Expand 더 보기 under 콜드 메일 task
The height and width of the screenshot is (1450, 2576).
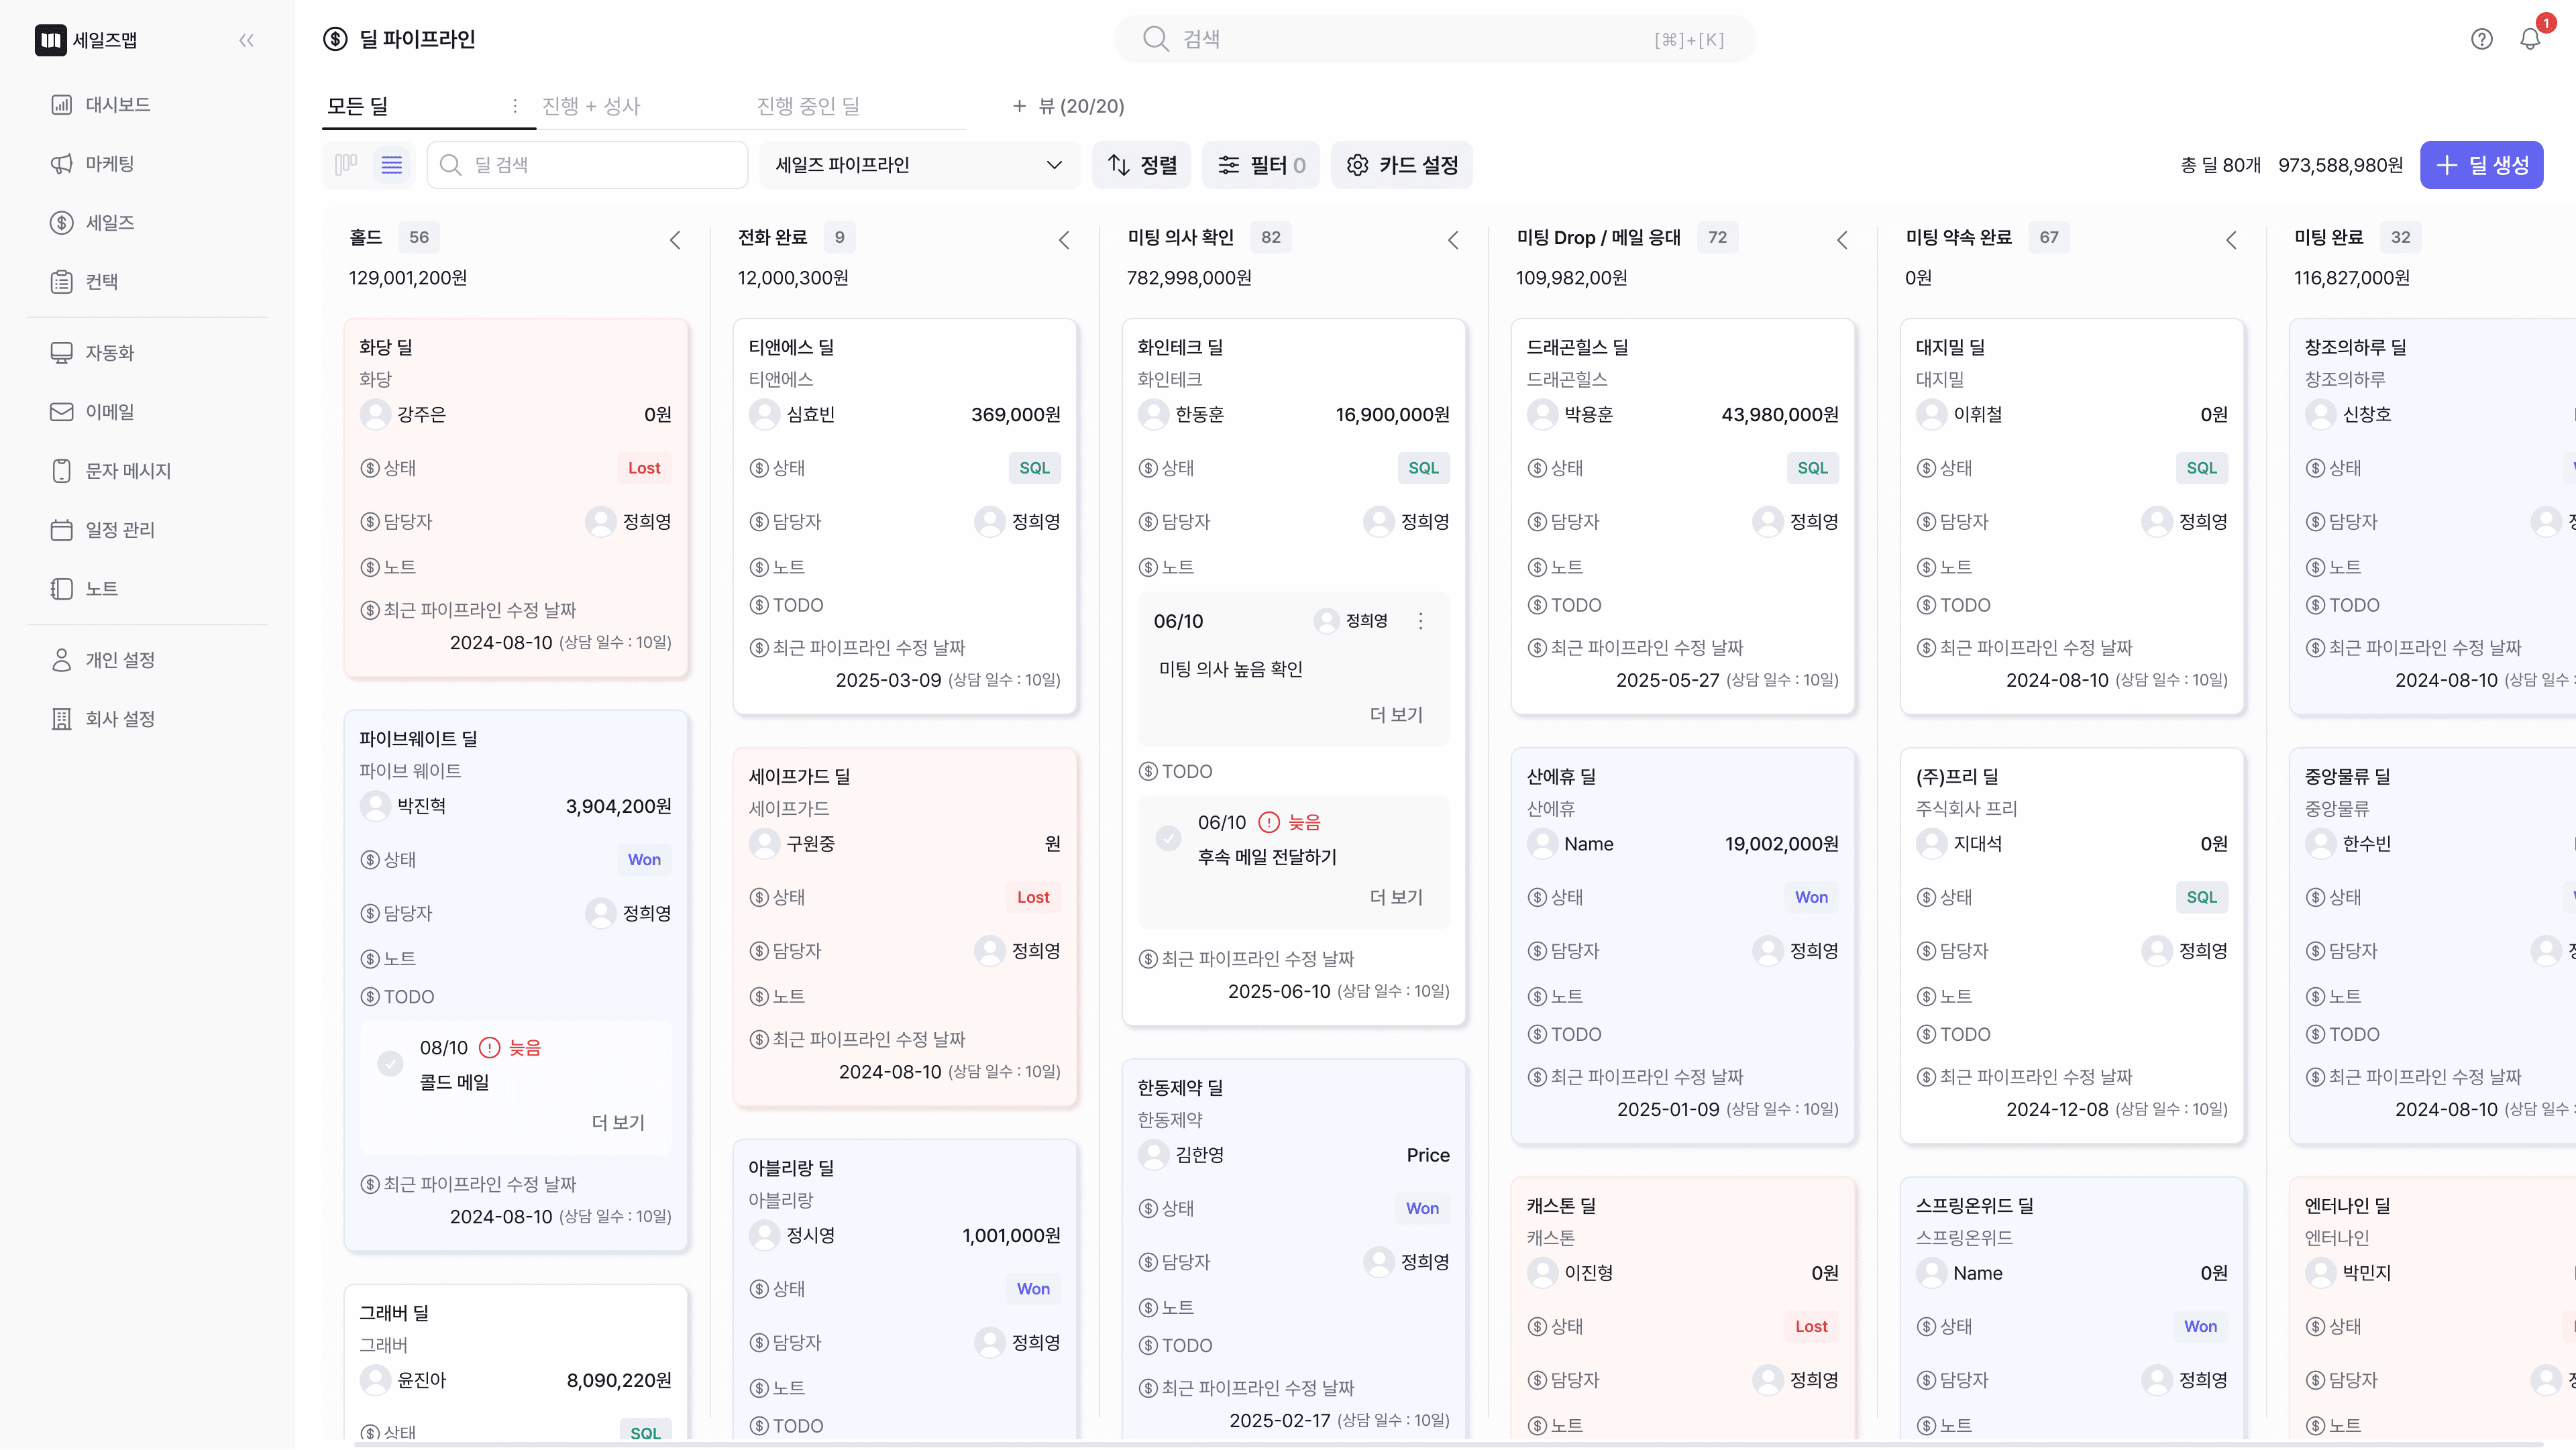(x=618, y=1122)
